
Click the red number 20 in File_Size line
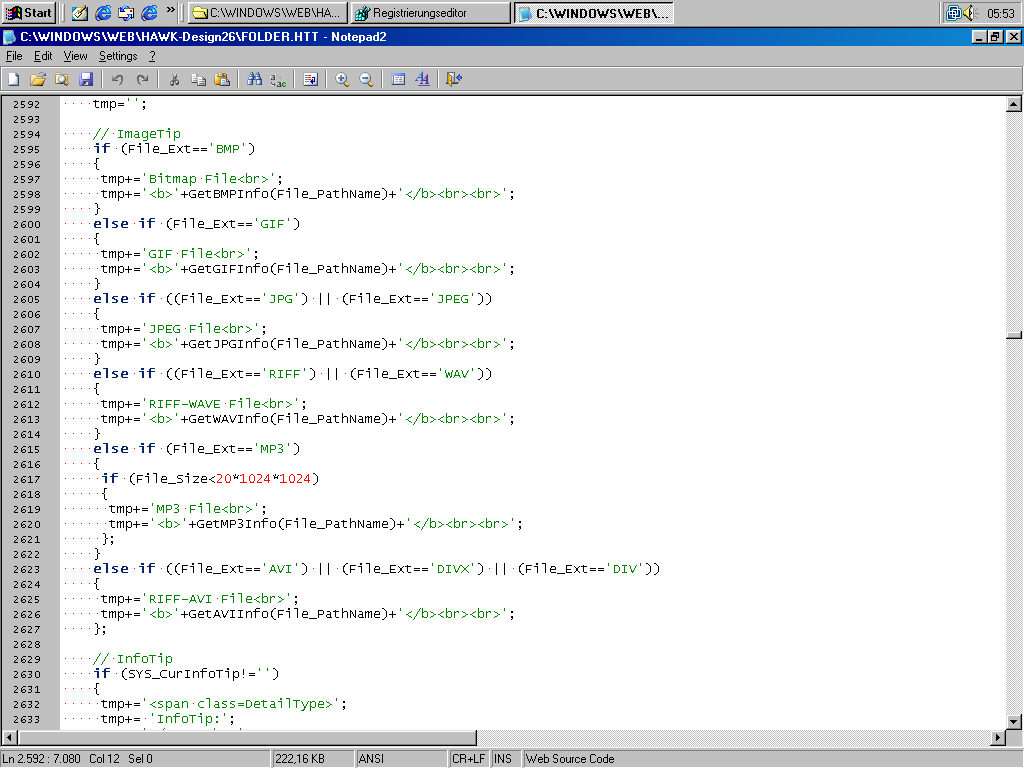(223, 479)
